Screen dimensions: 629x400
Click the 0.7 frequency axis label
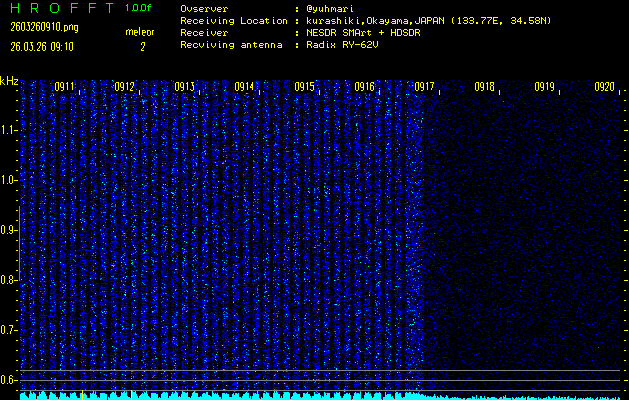(x=8, y=330)
